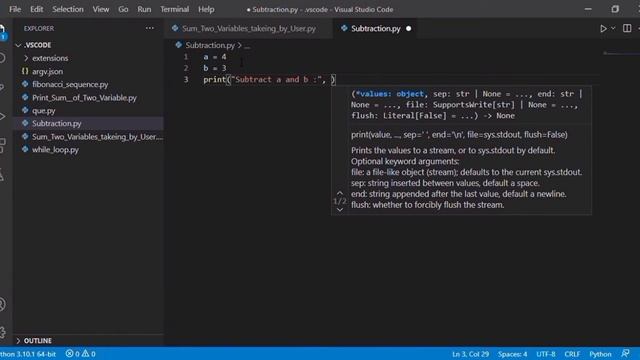Restore down the Visual Studio Code window
Image resolution: width=640 pixels, height=360 pixels.
615,9
